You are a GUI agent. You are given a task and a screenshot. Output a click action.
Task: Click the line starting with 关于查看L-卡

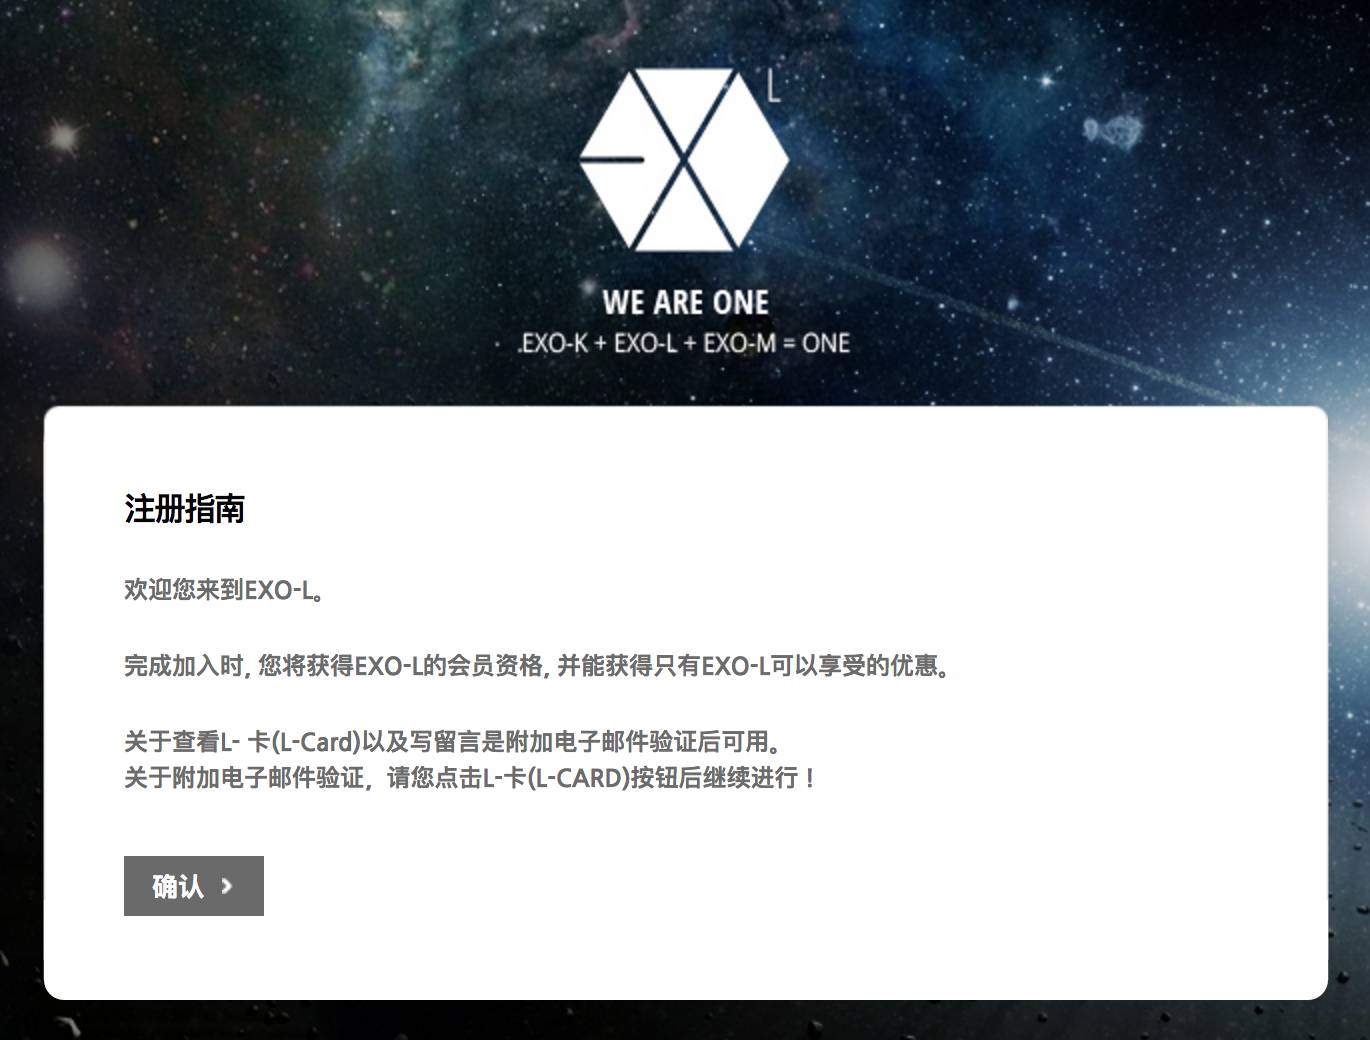pos(453,742)
